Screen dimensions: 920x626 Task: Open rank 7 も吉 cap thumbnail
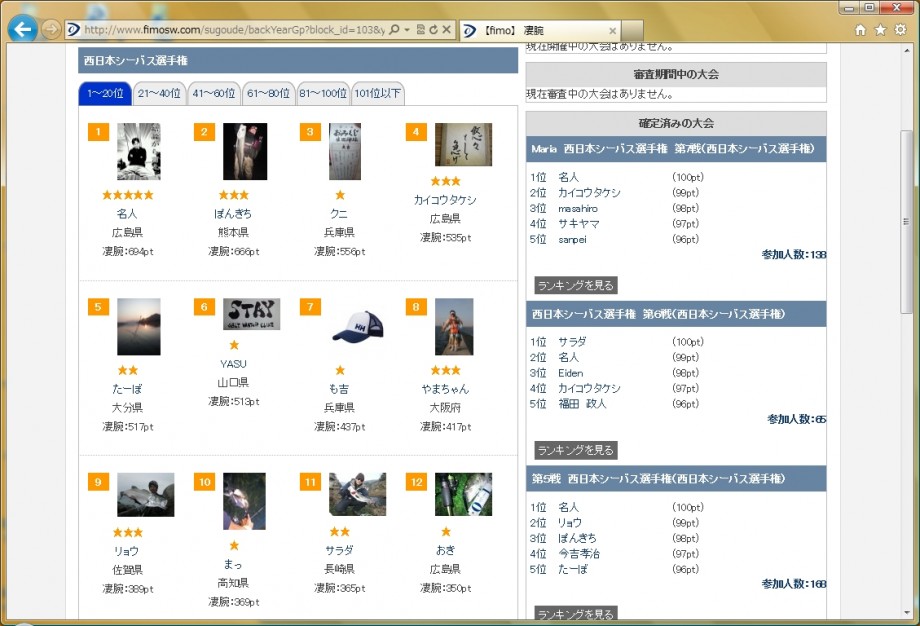click(x=357, y=327)
